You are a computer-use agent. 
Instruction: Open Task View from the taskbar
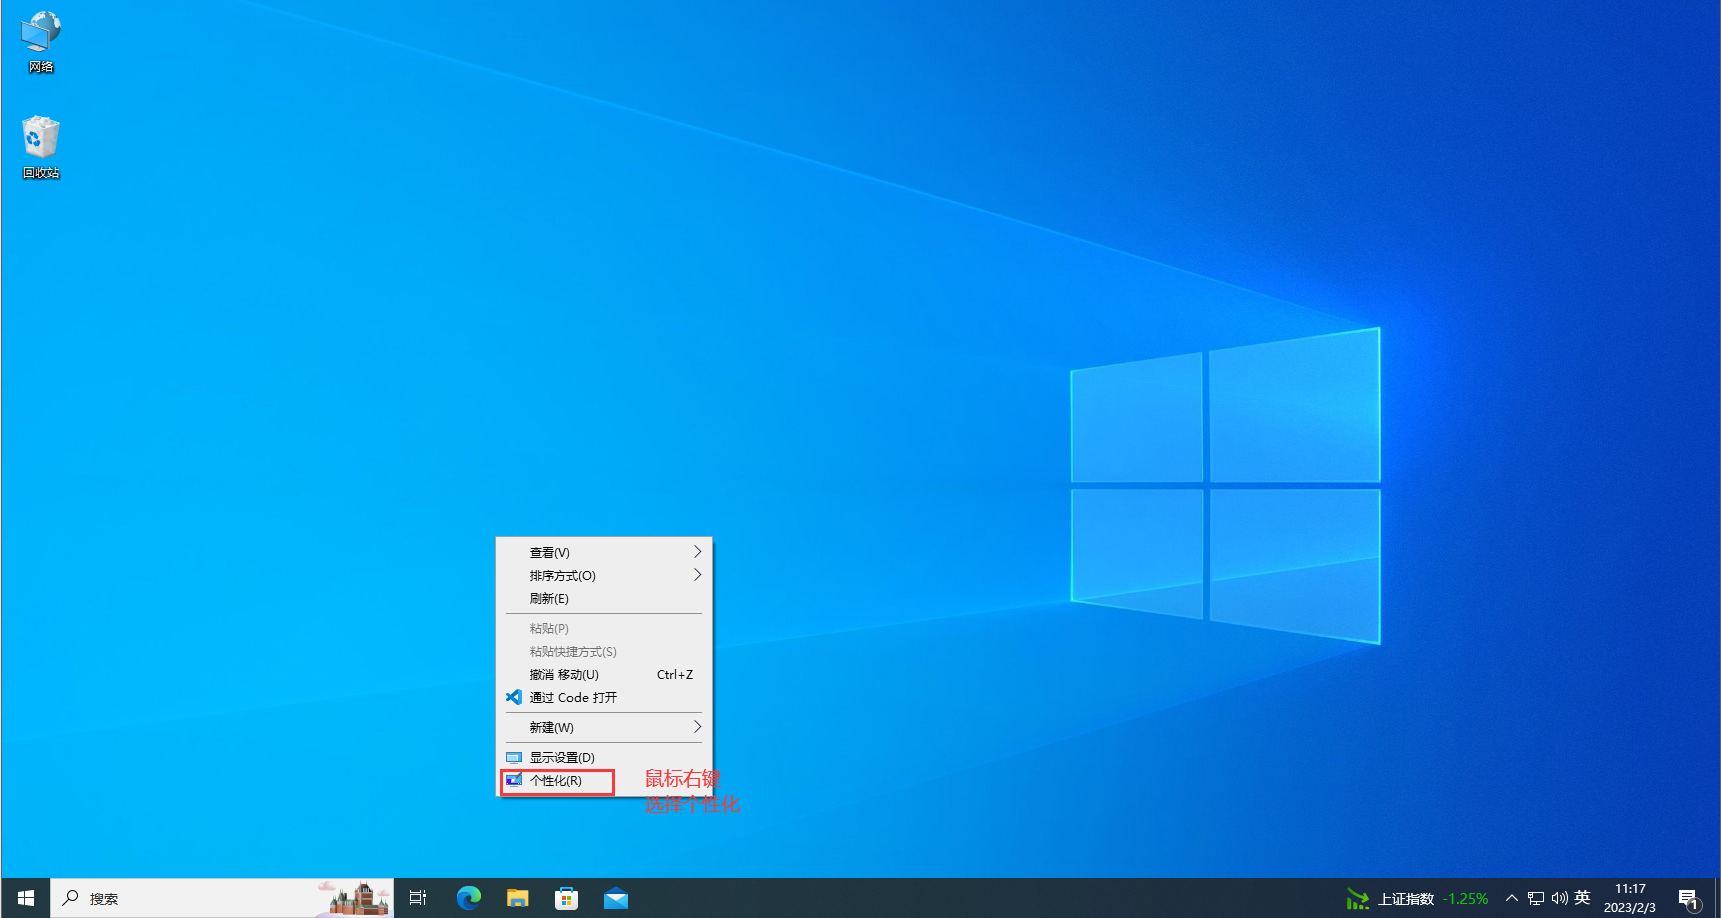click(x=418, y=898)
